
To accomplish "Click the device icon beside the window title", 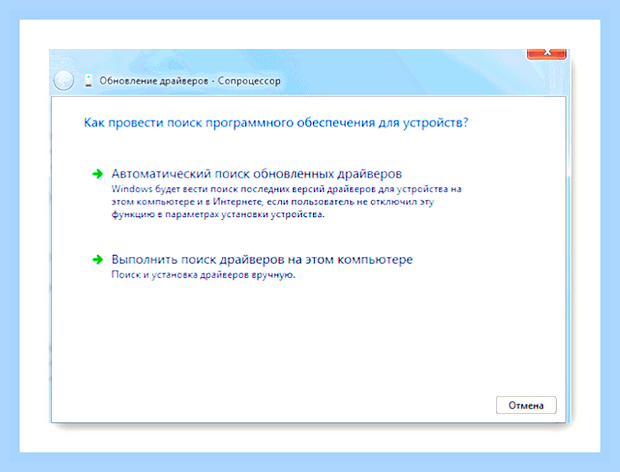I will coord(89,81).
